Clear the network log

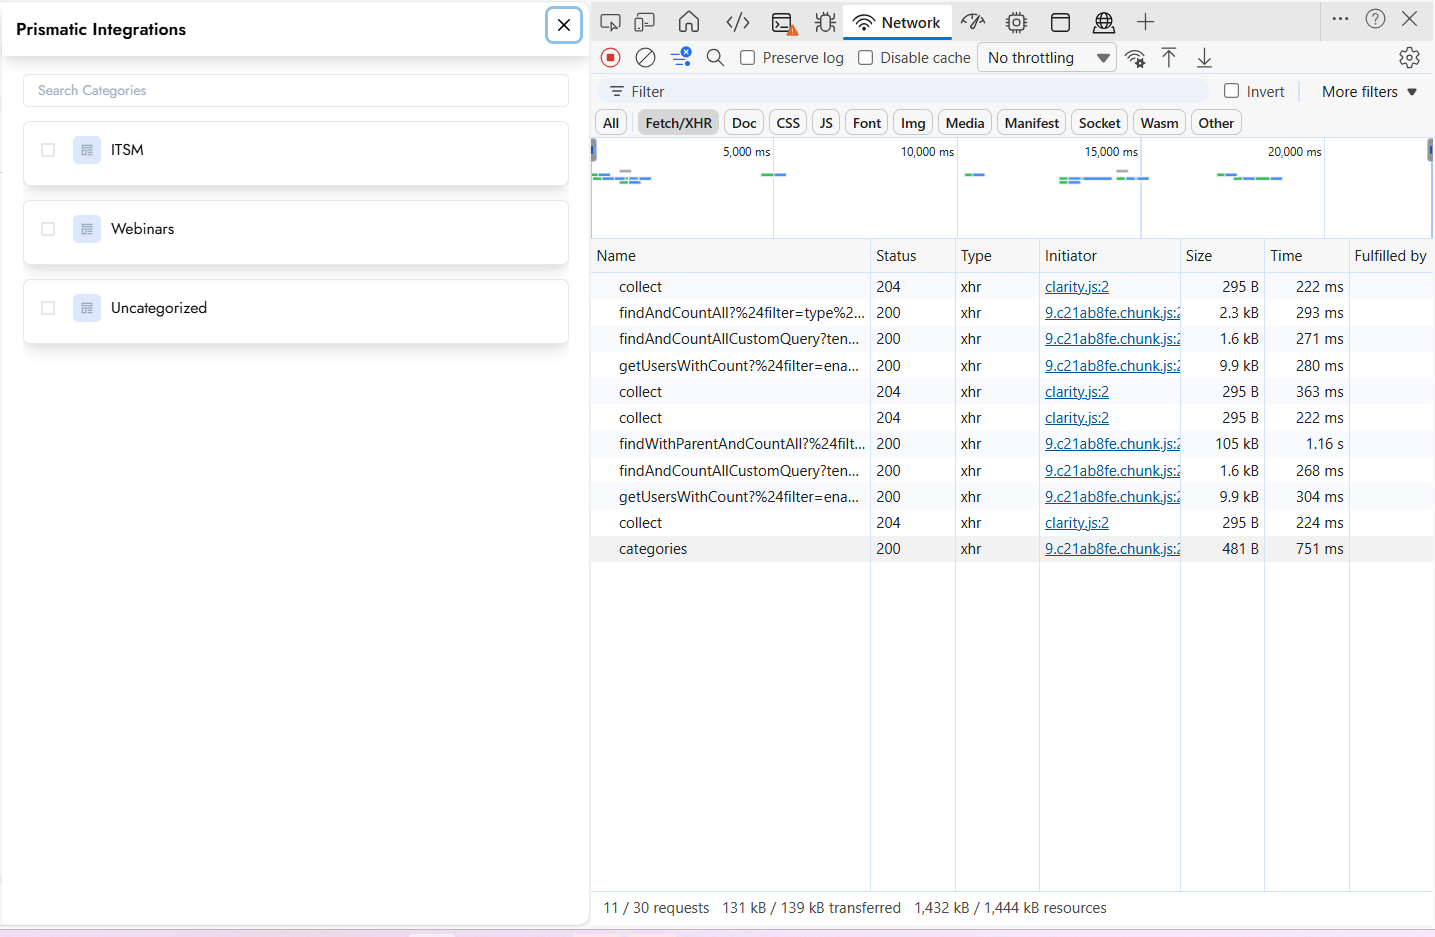pos(646,58)
